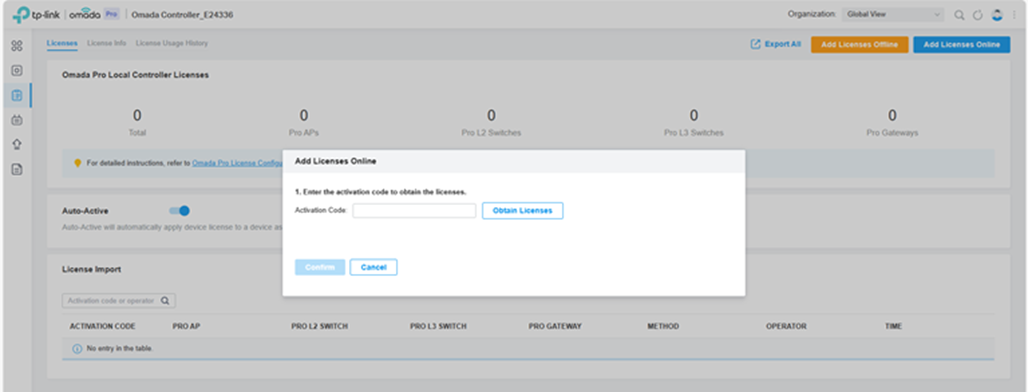Click search icon in License Import field

(165, 300)
